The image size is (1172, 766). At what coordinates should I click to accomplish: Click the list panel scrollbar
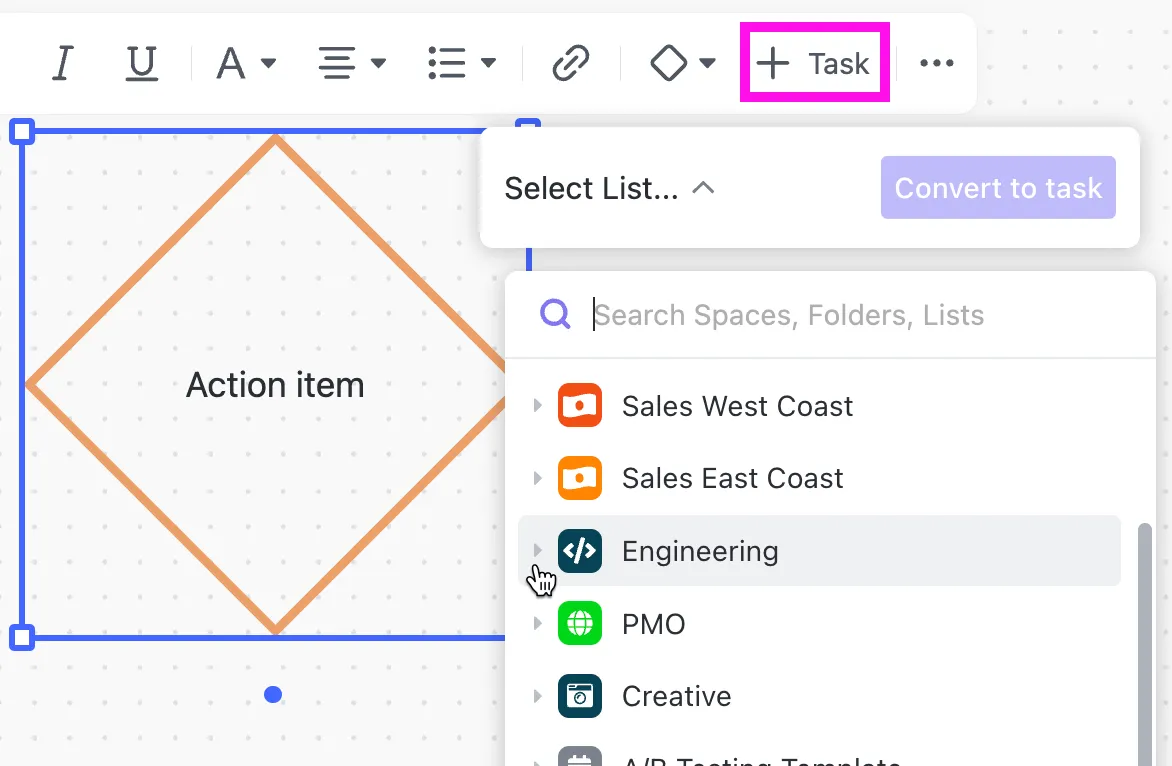pos(1144,643)
